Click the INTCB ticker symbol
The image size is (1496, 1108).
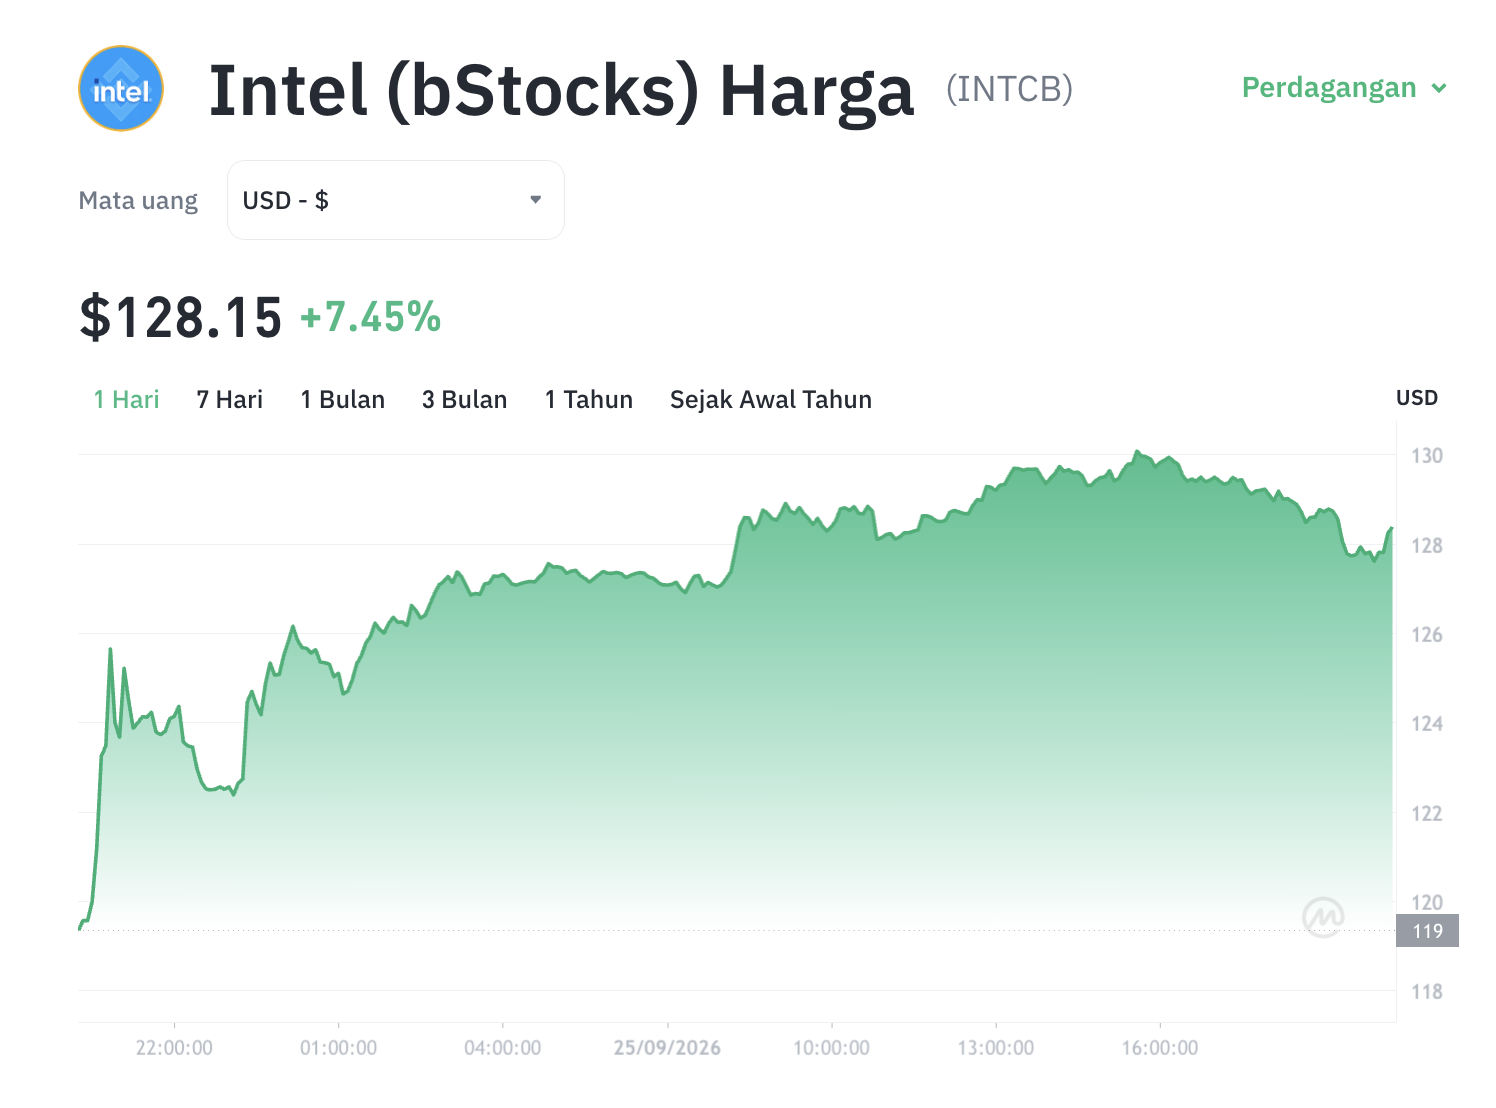[1009, 89]
